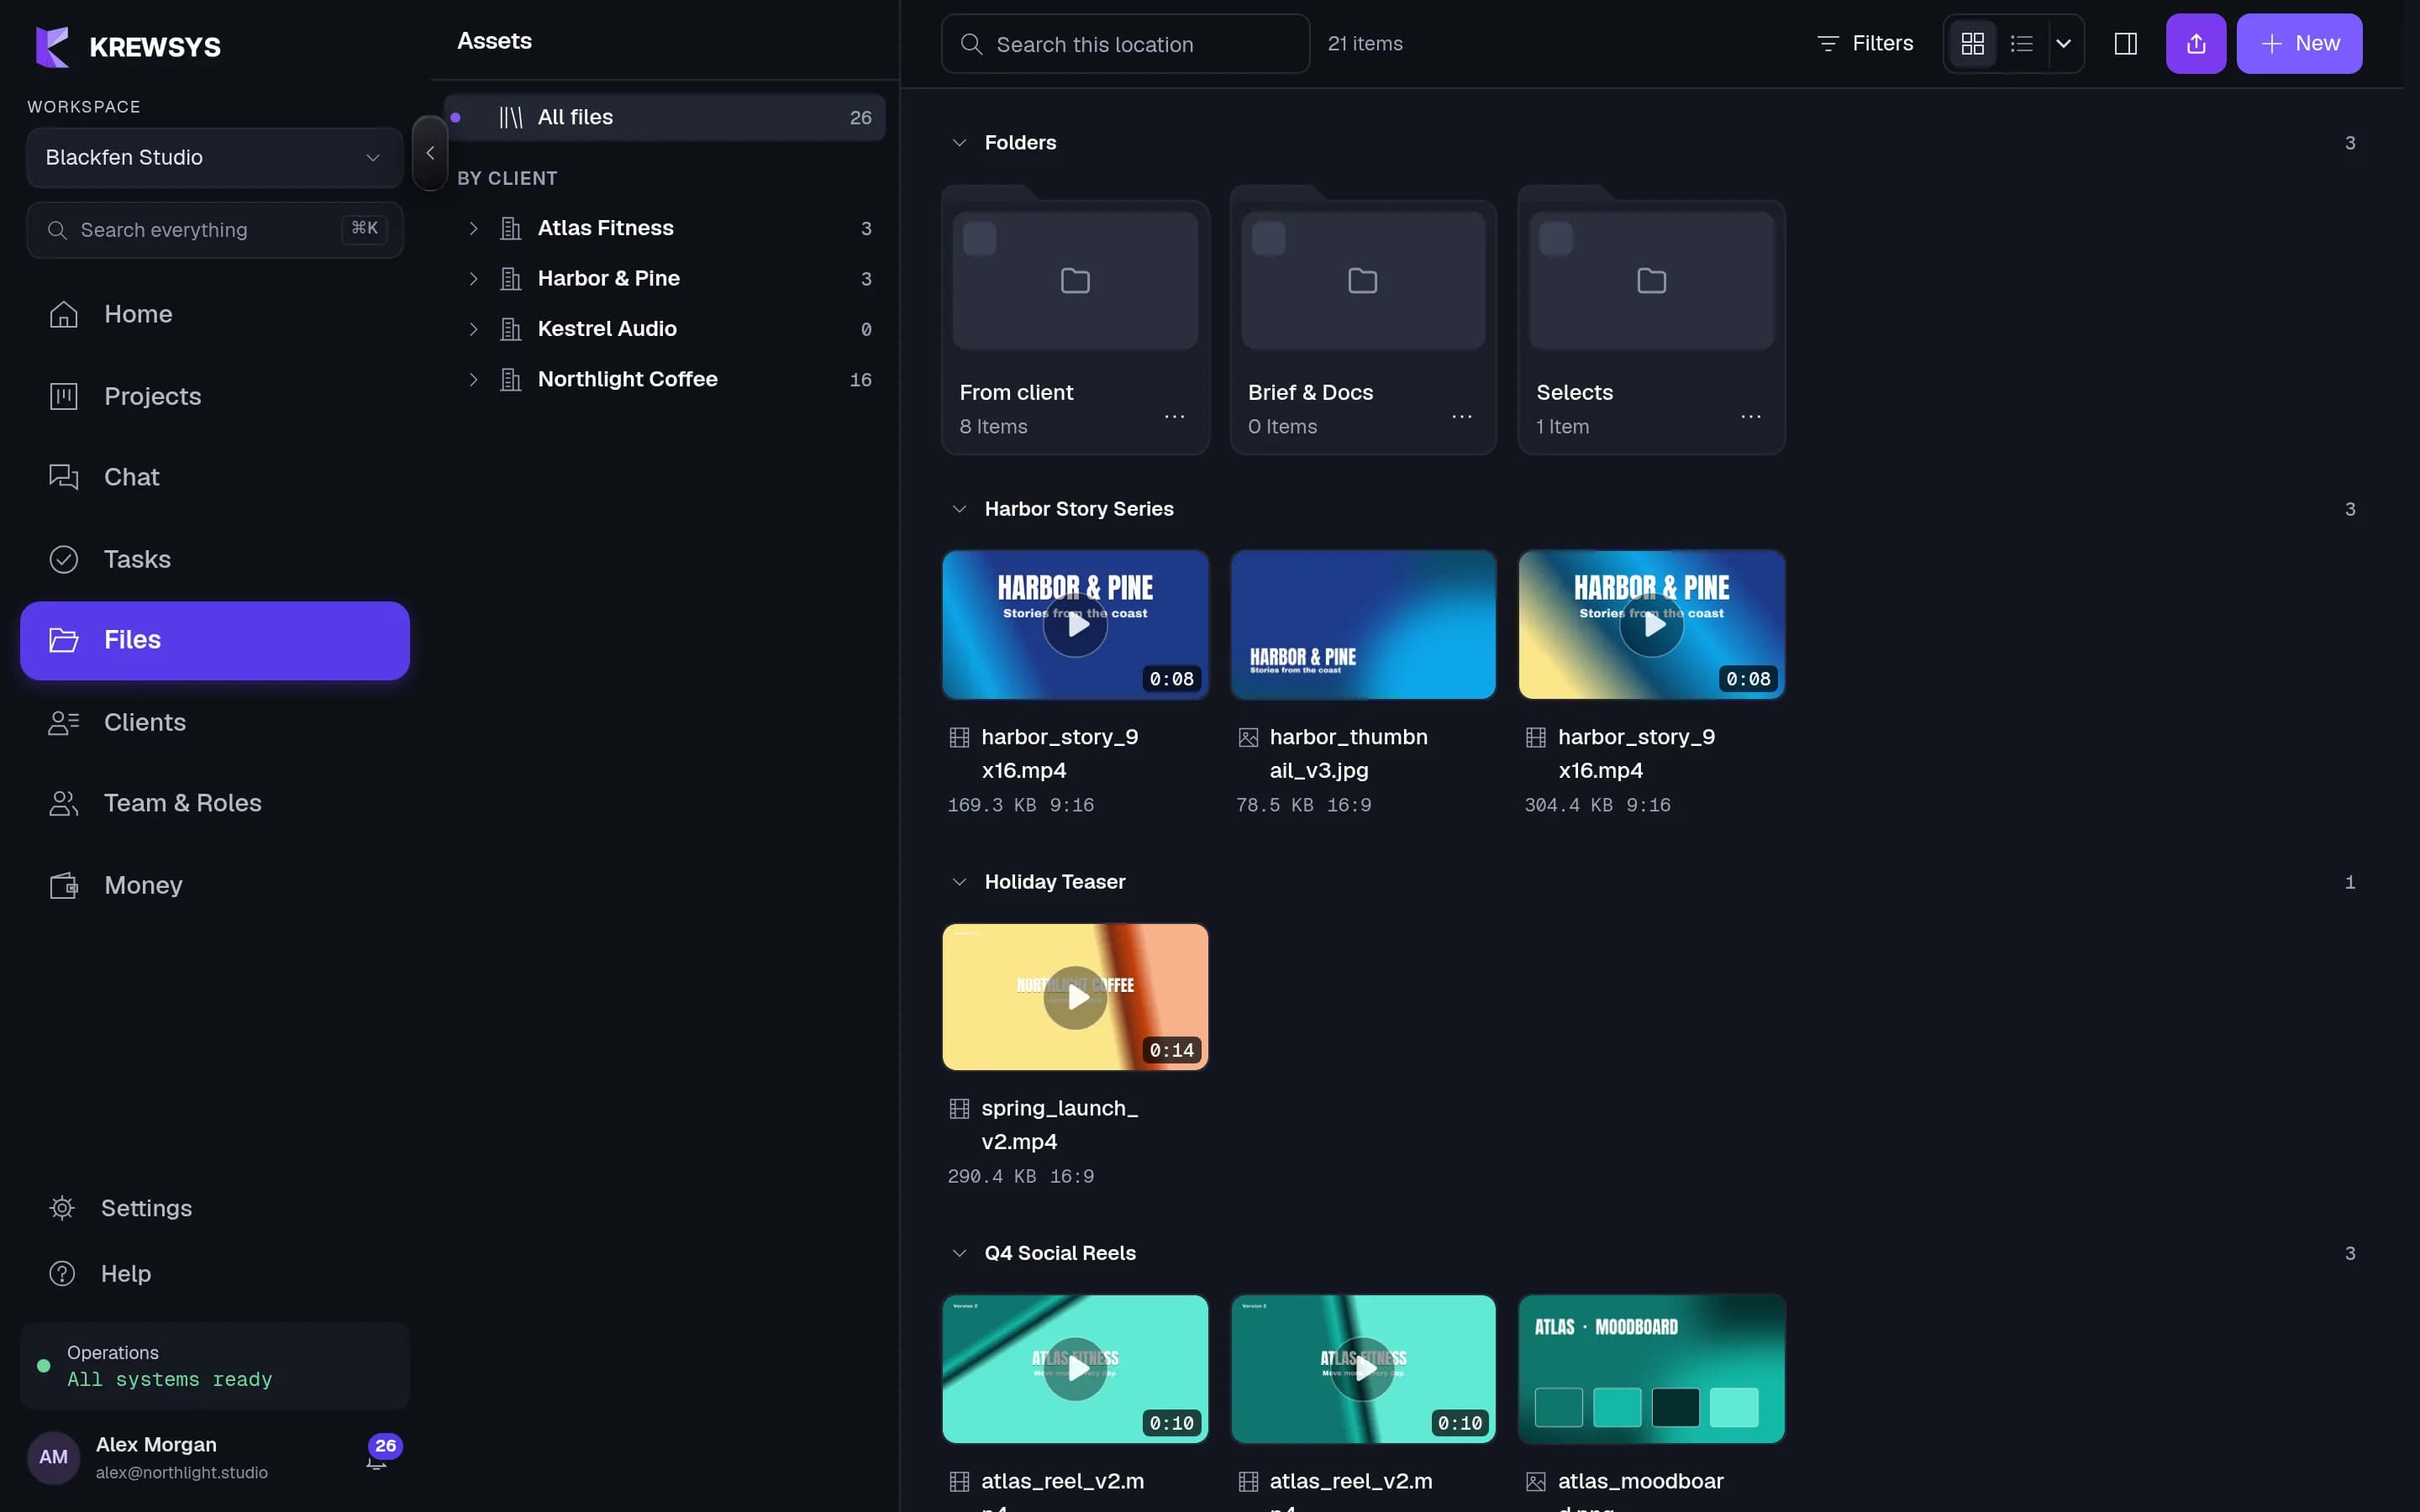Open more options for From client folder

tap(1174, 416)
